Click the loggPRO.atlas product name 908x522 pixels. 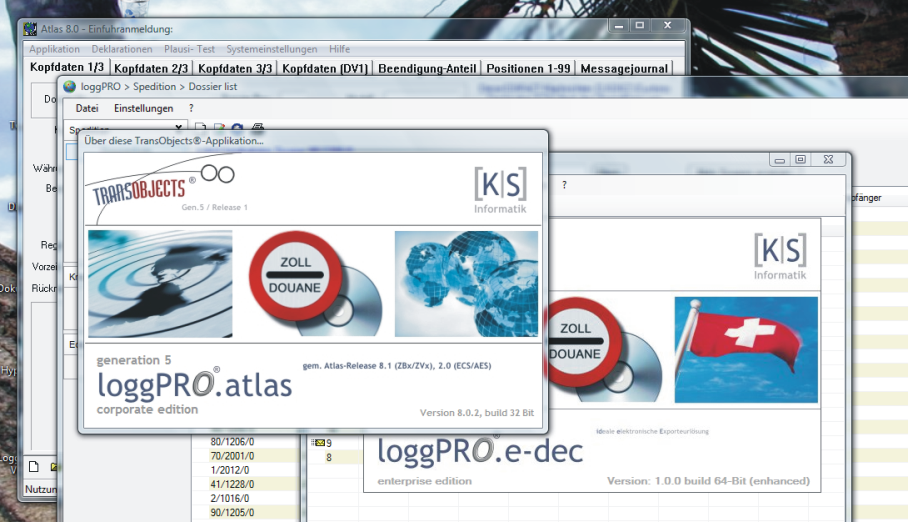pos(195,384)
